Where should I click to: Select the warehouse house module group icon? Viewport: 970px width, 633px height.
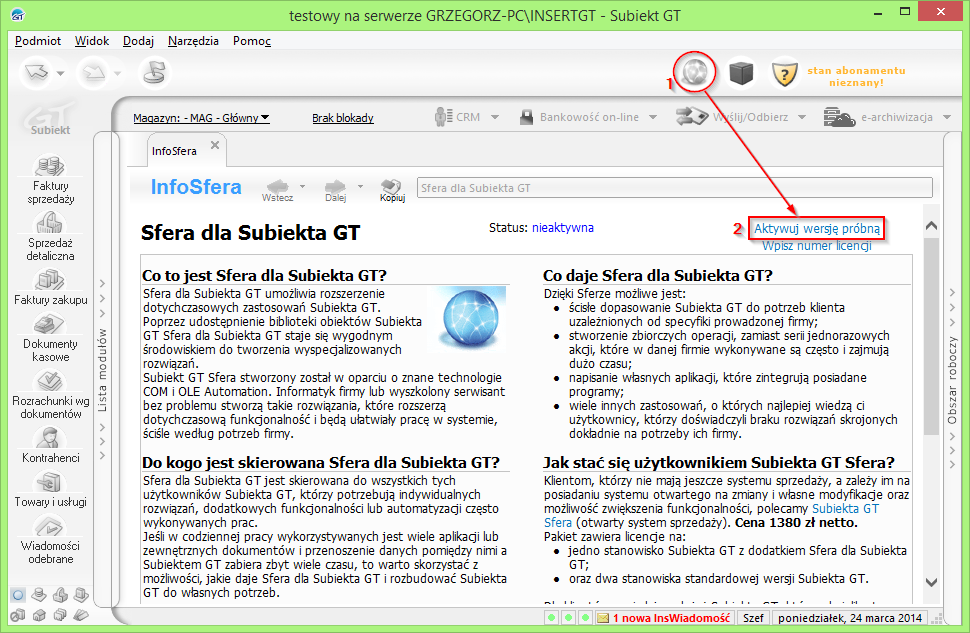39,614
